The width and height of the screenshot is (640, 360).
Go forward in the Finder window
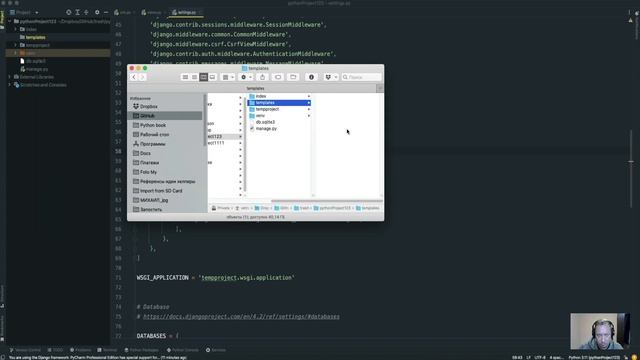pos(142,77)
